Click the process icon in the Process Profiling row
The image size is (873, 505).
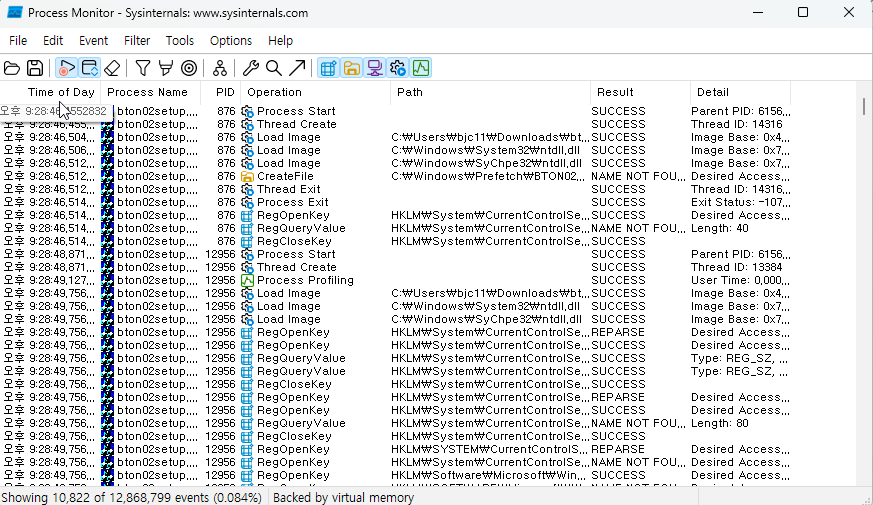[107, 281]
